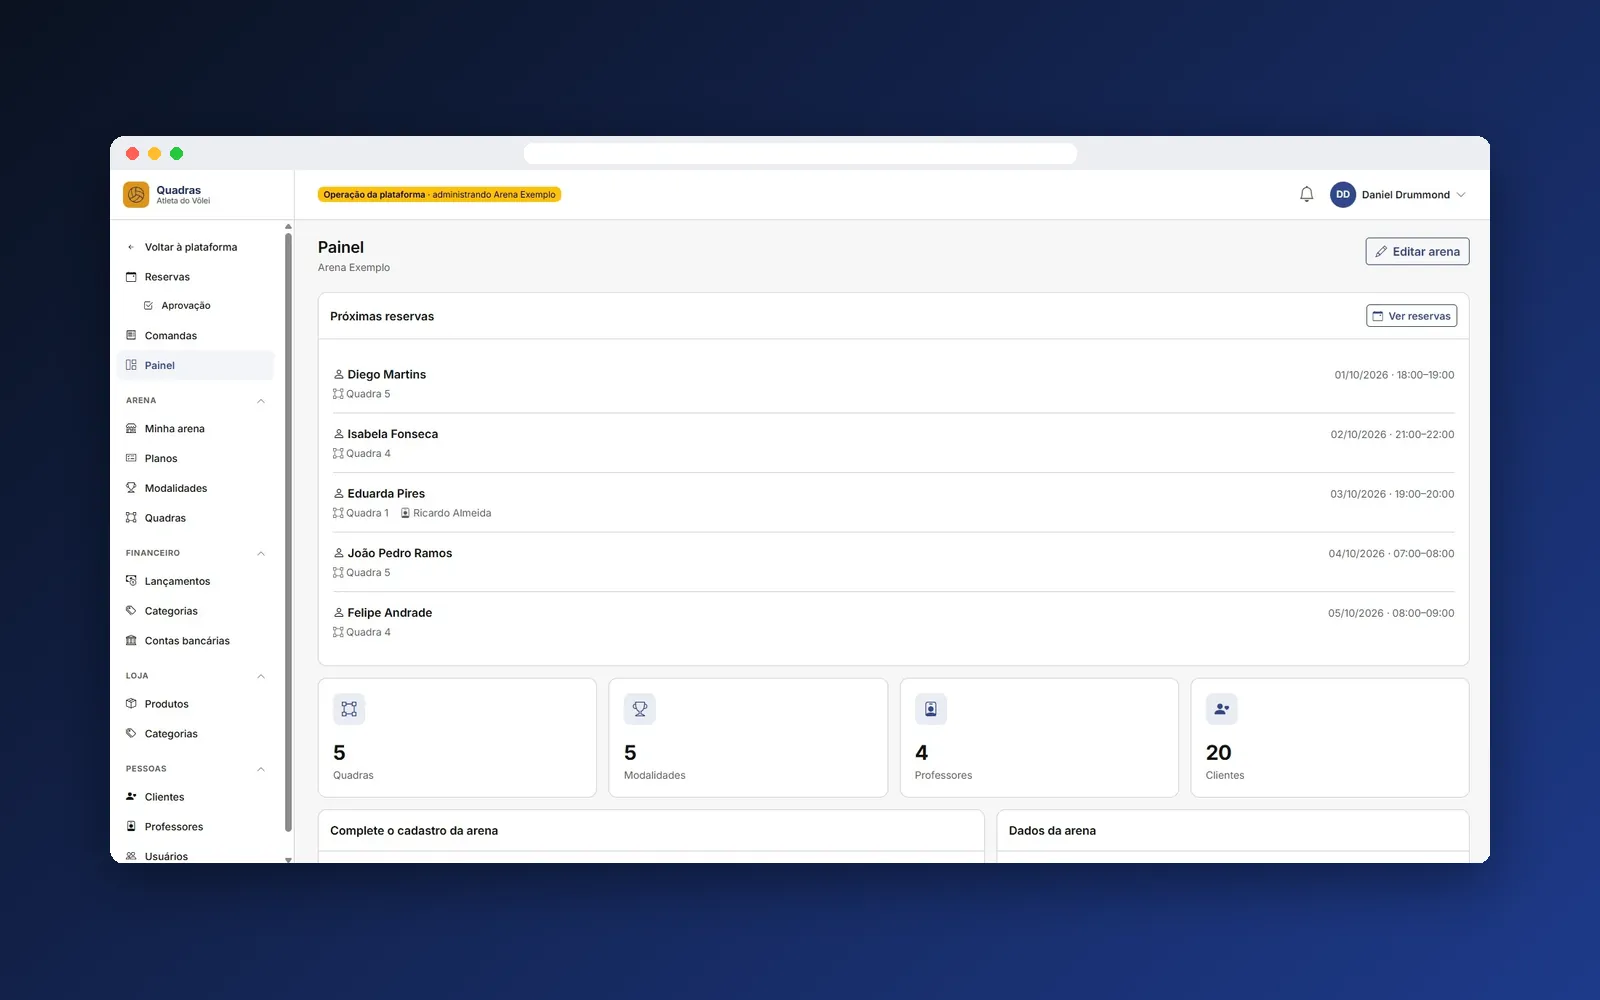Viewport: 1600px width, 1000px height.
Task: Collapse the LOJA sidebar section
Action: [261, 676]
